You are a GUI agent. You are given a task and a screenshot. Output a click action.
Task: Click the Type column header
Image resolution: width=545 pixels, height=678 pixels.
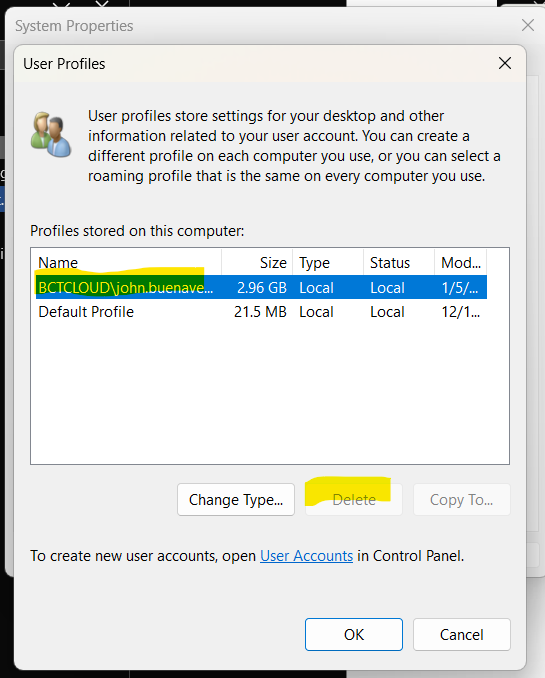click(x=328, y=262)
